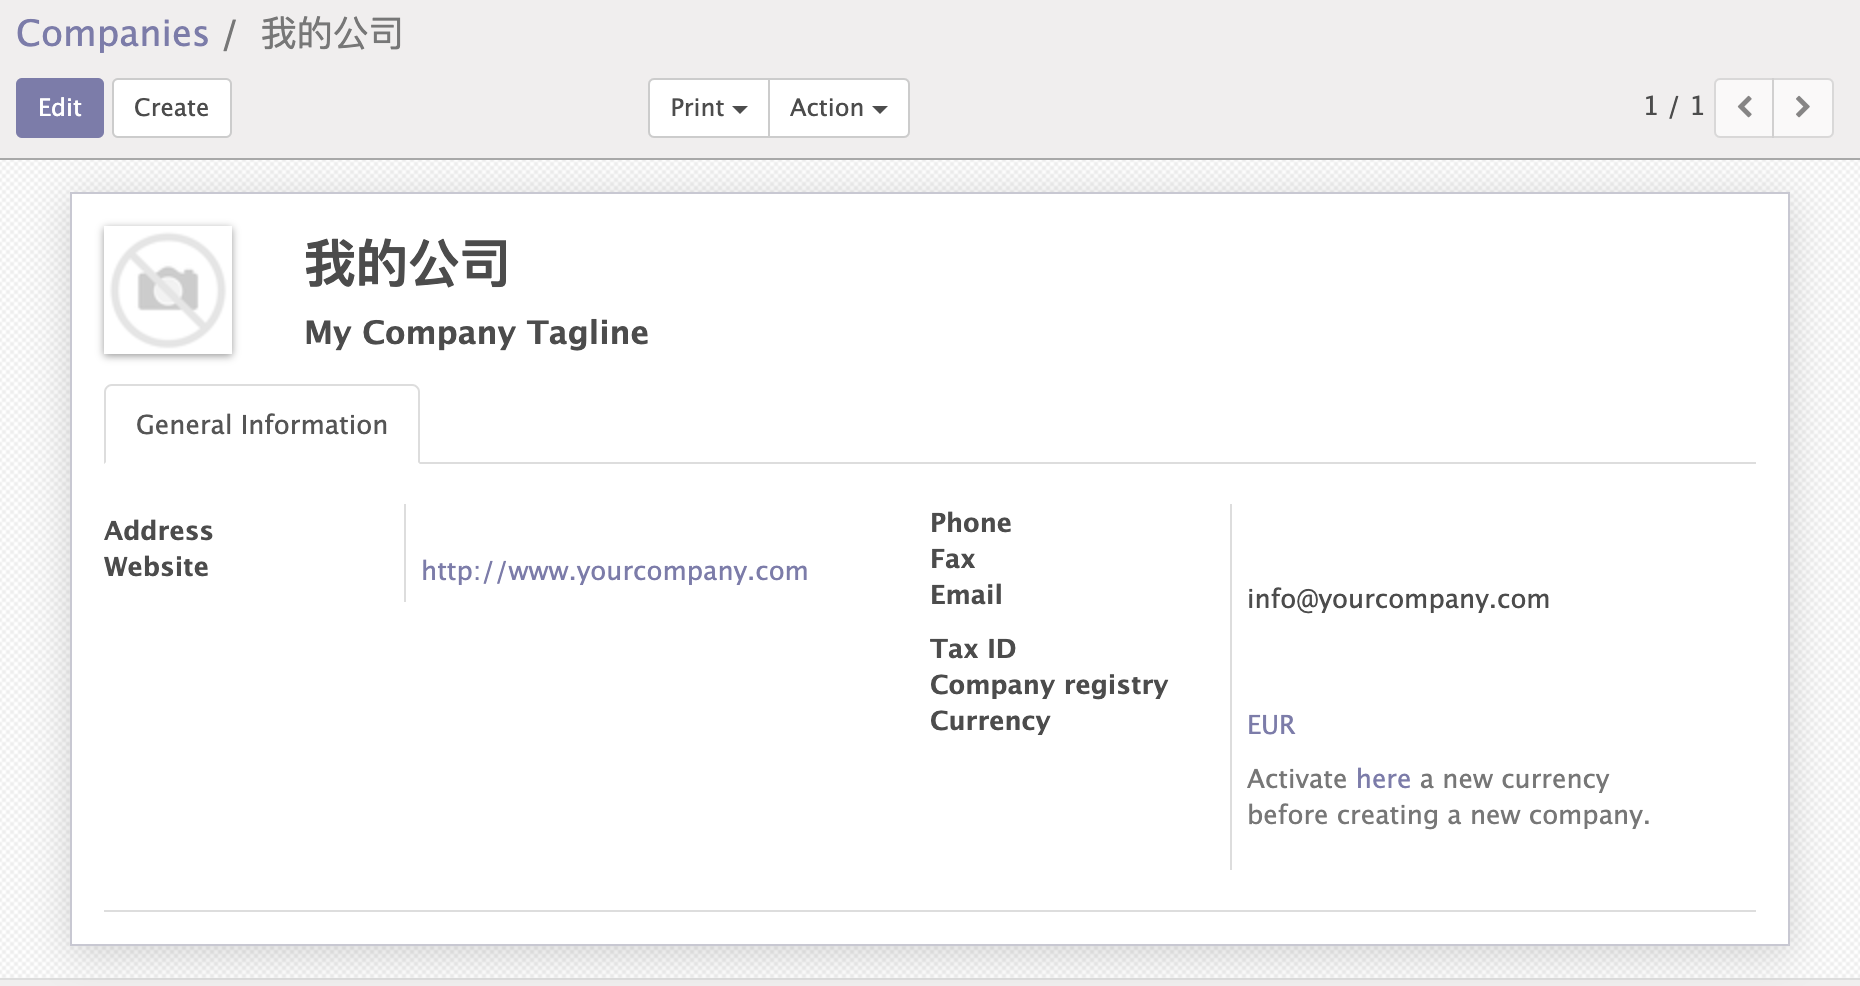Open the Print dropdown menu
Screen dimensions: 1860x986
pyautogui.click(x=709, y=107)
